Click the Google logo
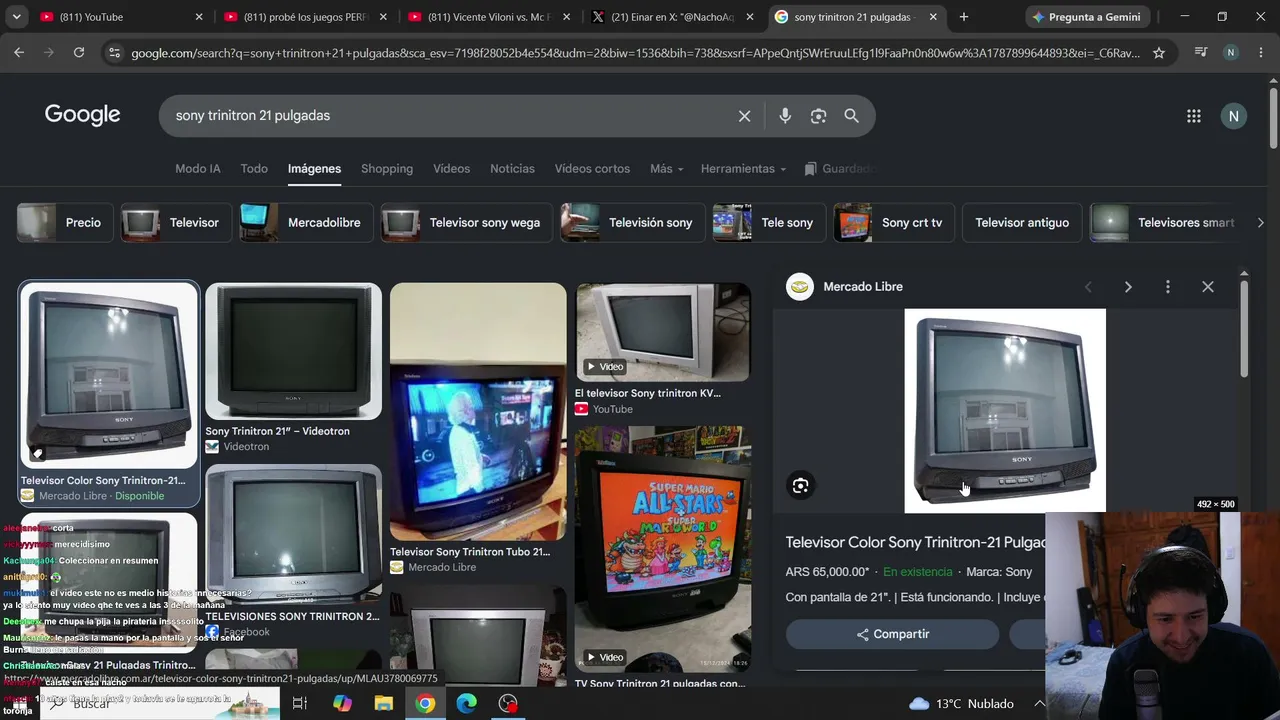The image size is (1280, 720). coord(82,115)
